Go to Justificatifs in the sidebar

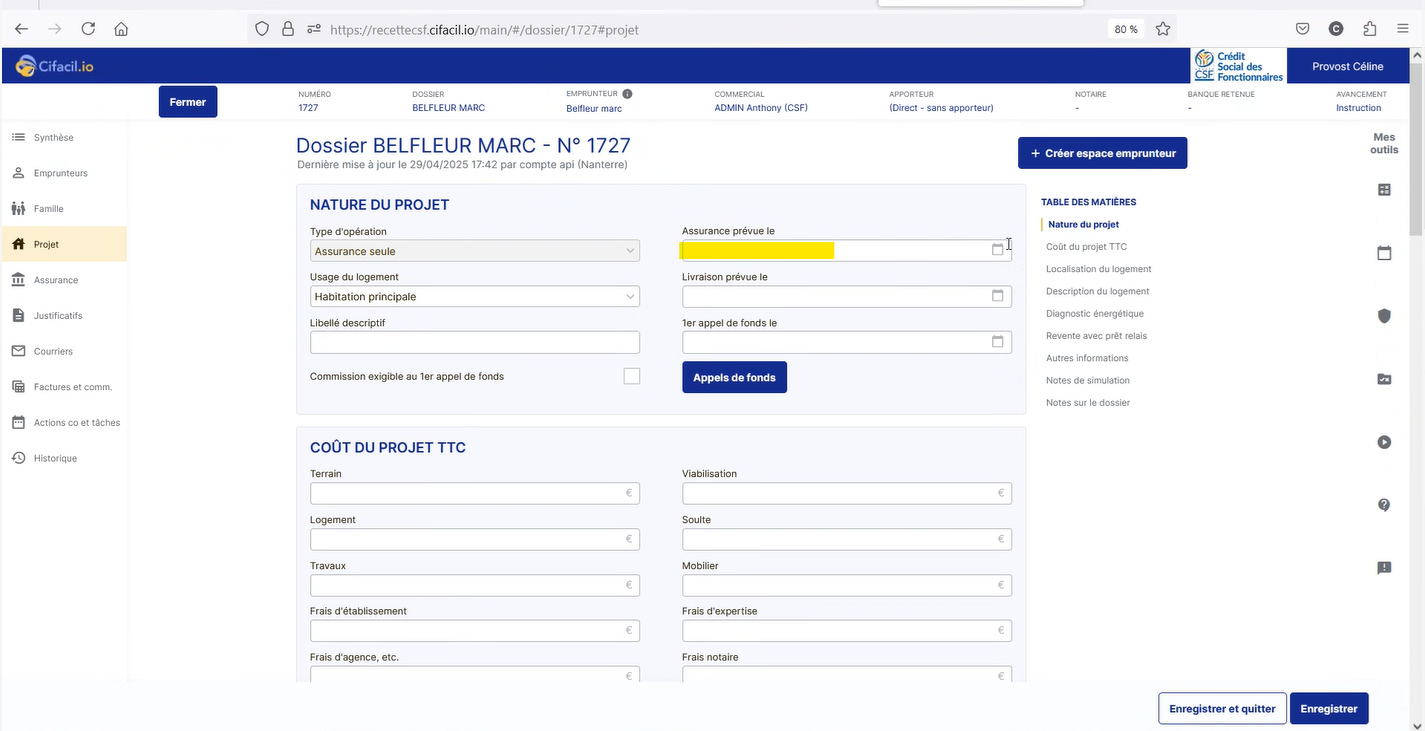click(58, 316)
